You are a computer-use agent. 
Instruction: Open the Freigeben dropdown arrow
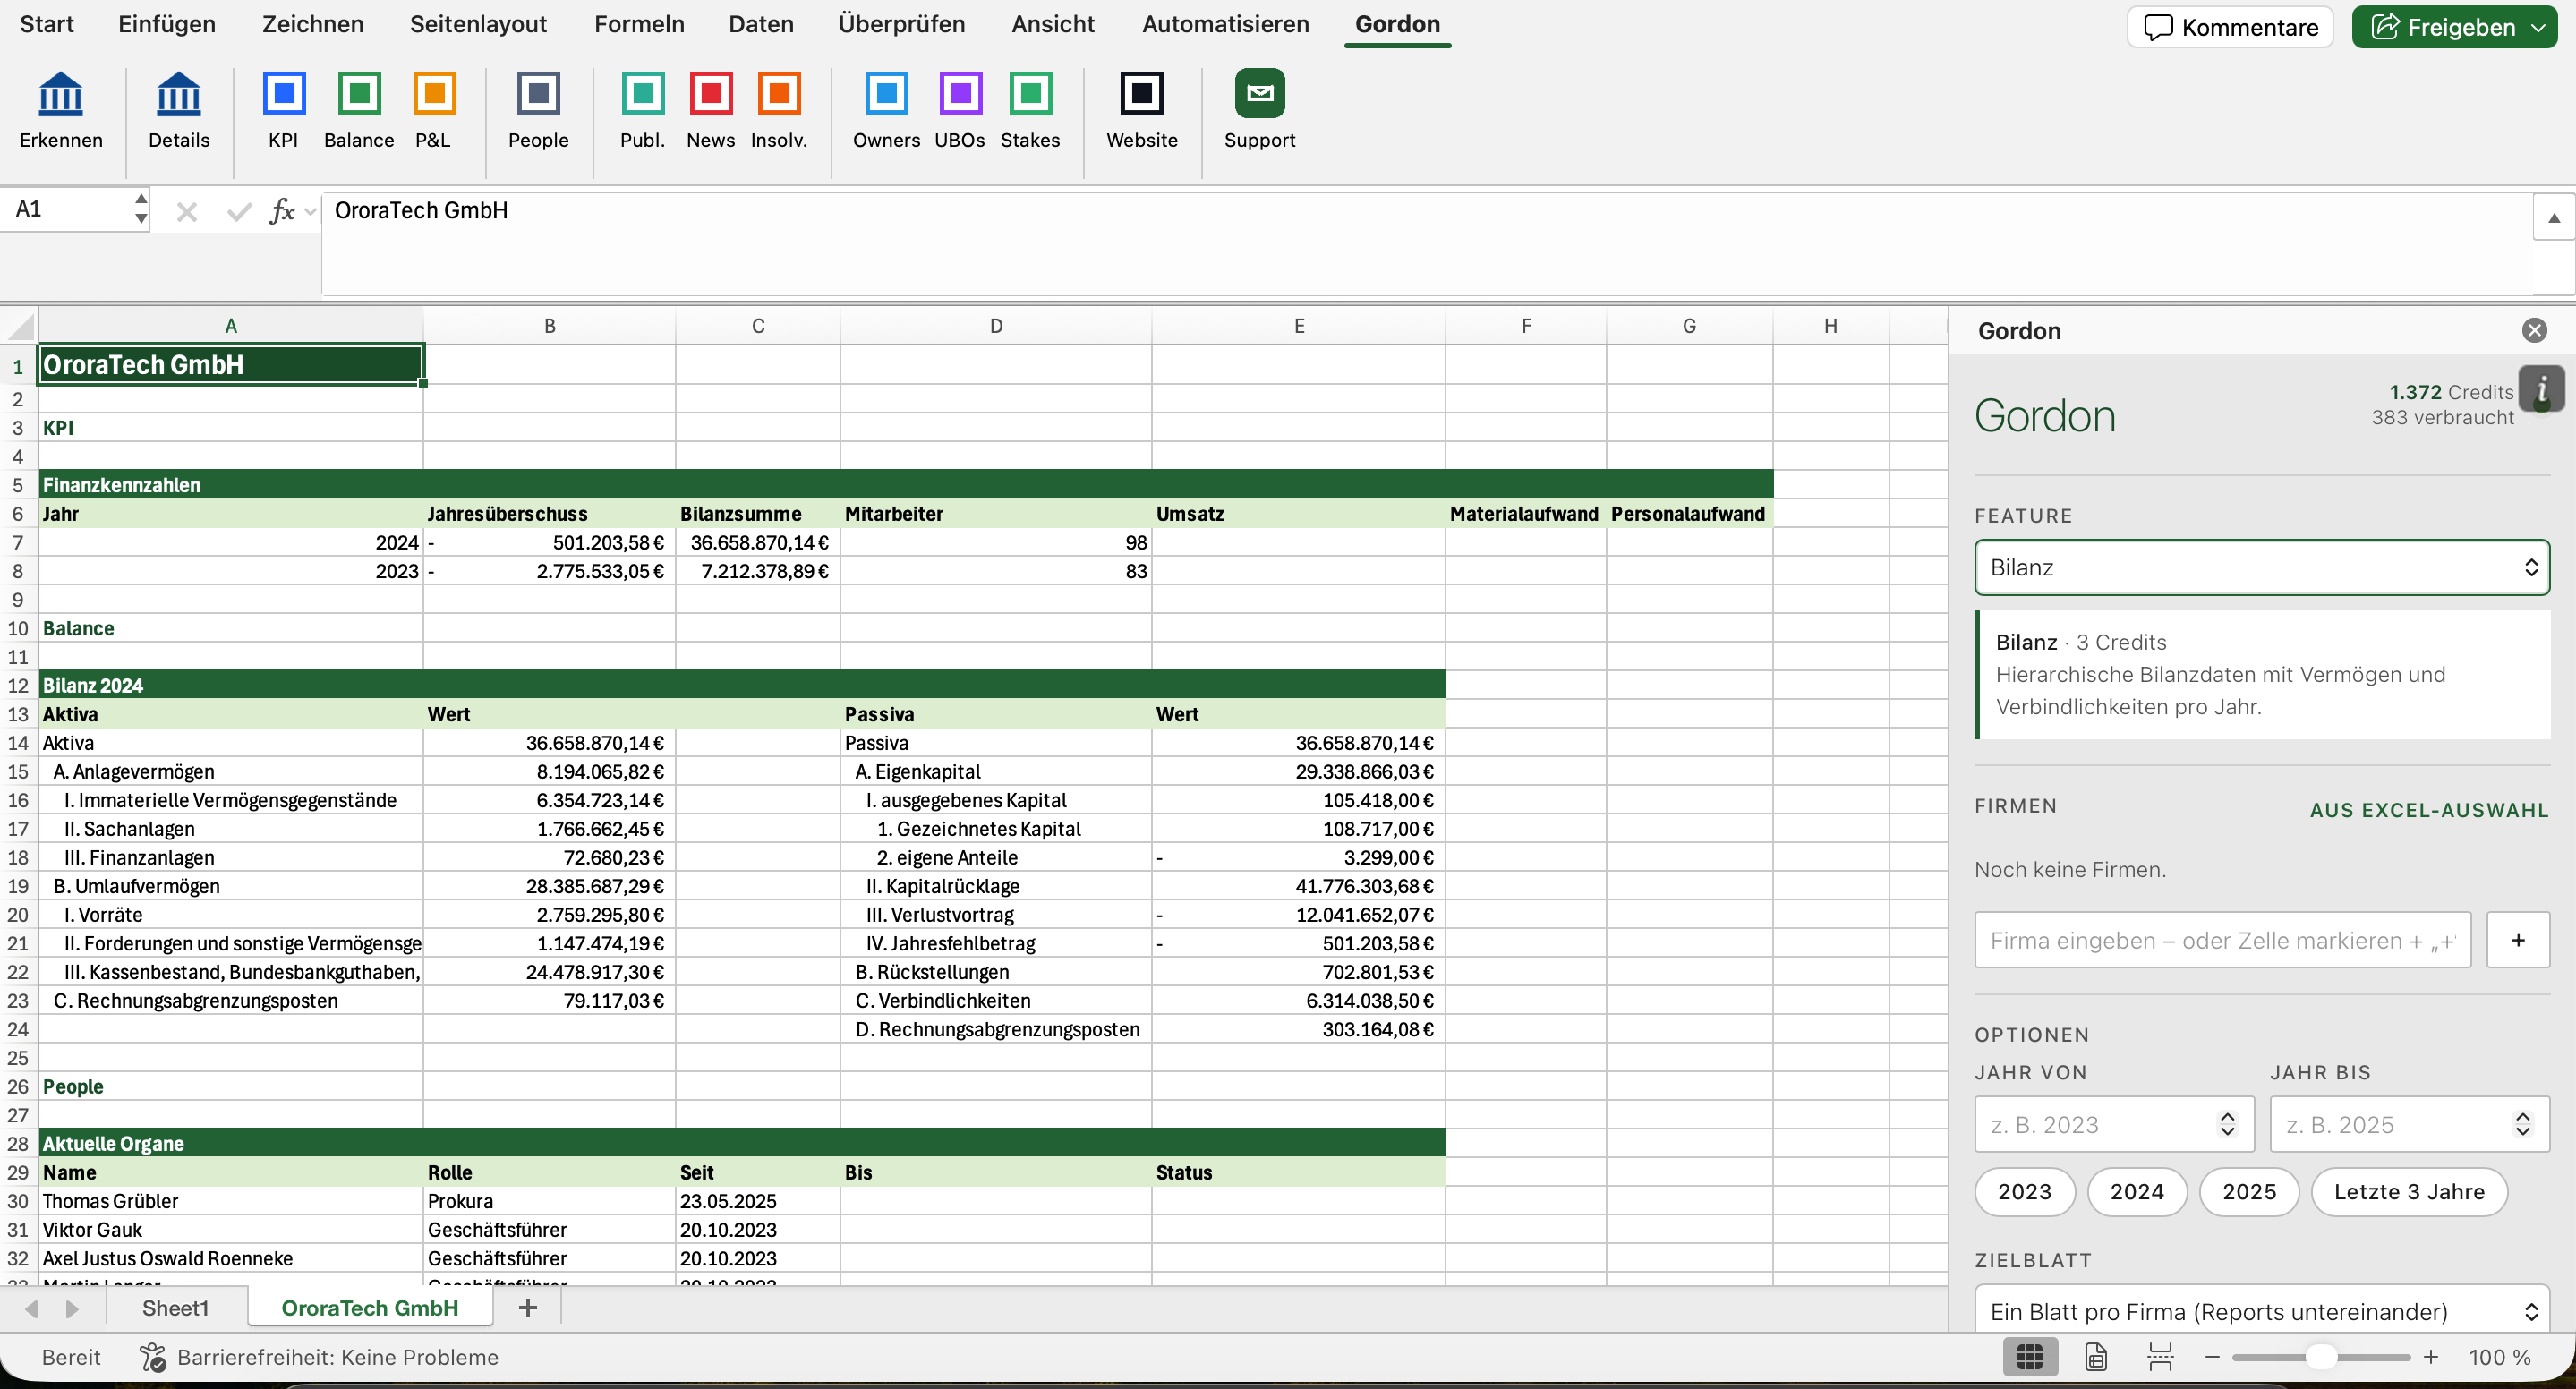(2538, 27)
